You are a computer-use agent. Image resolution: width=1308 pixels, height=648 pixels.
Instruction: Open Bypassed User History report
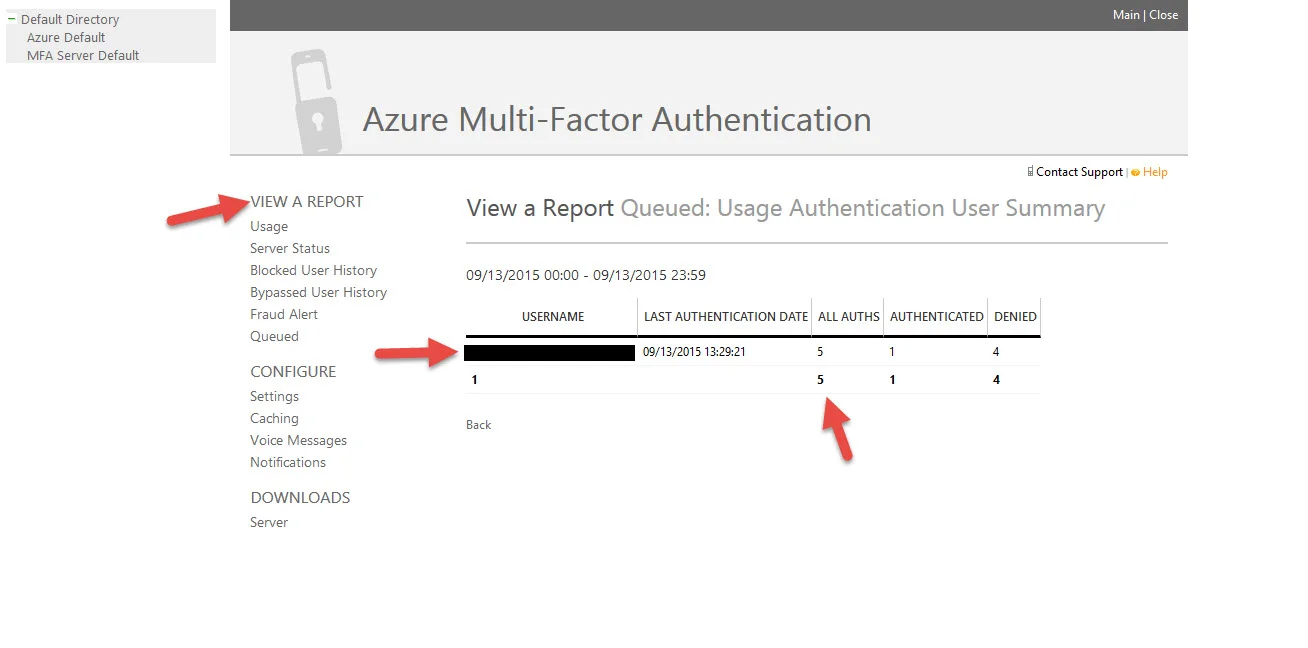click(x=318, y=292)
